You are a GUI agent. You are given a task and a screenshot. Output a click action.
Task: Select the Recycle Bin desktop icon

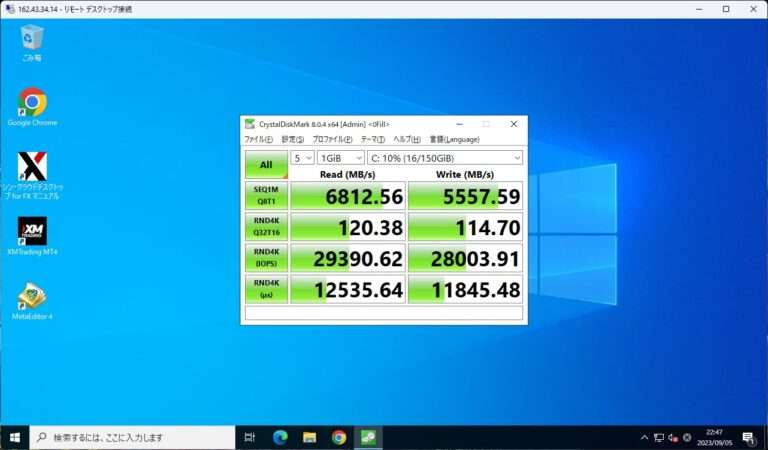[x=32, y=38]
